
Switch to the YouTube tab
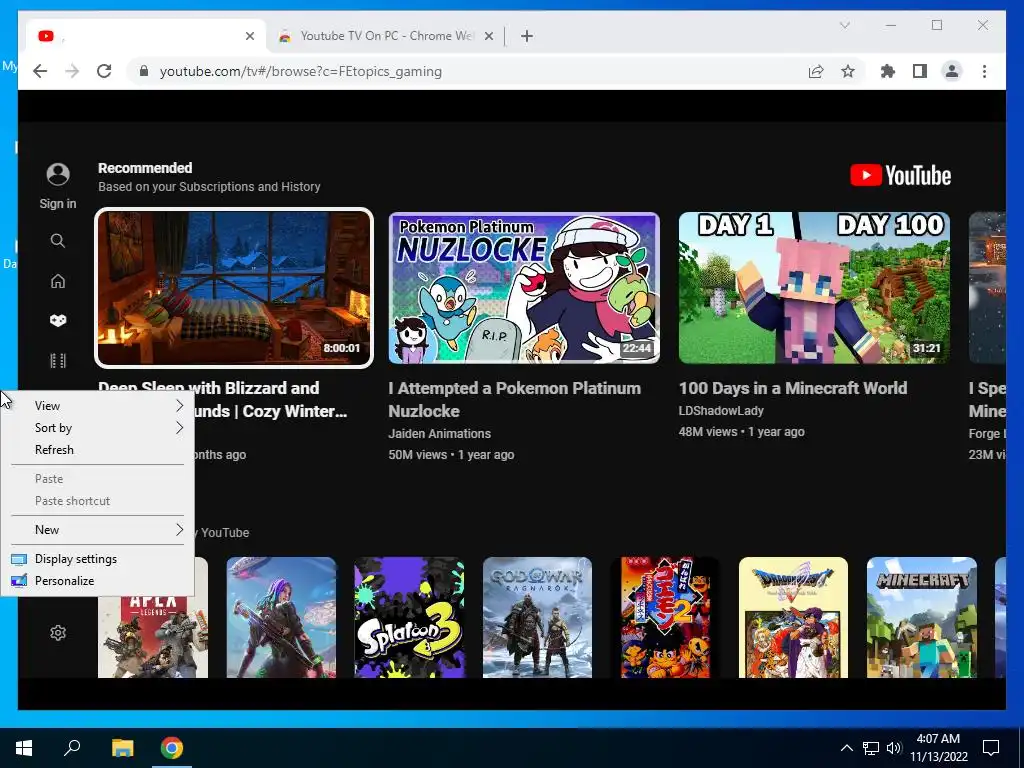(146, 36)
